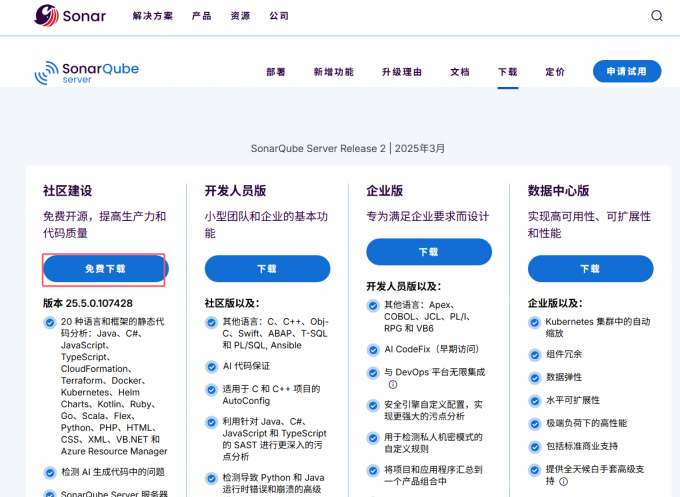Click check icon beside 数据弹性

point(534,378)
